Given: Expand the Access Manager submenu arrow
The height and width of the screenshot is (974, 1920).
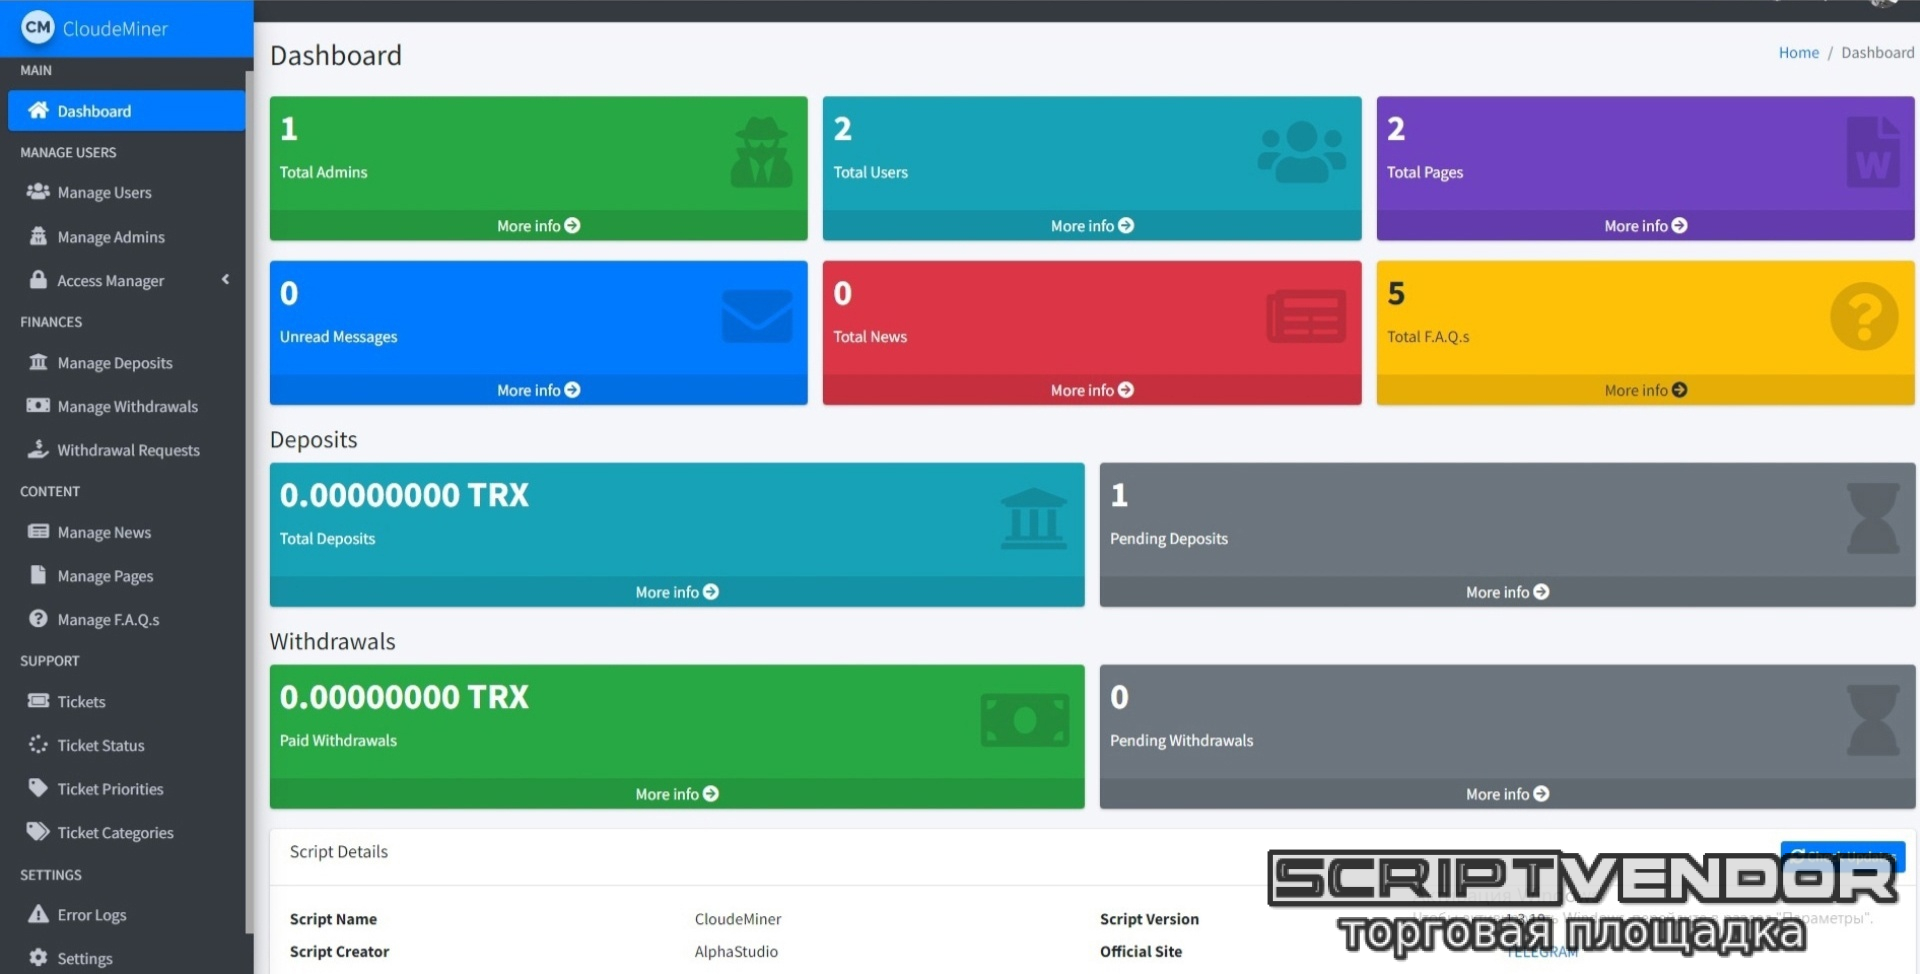Looking at the screenshot, I should coord(225,280).
